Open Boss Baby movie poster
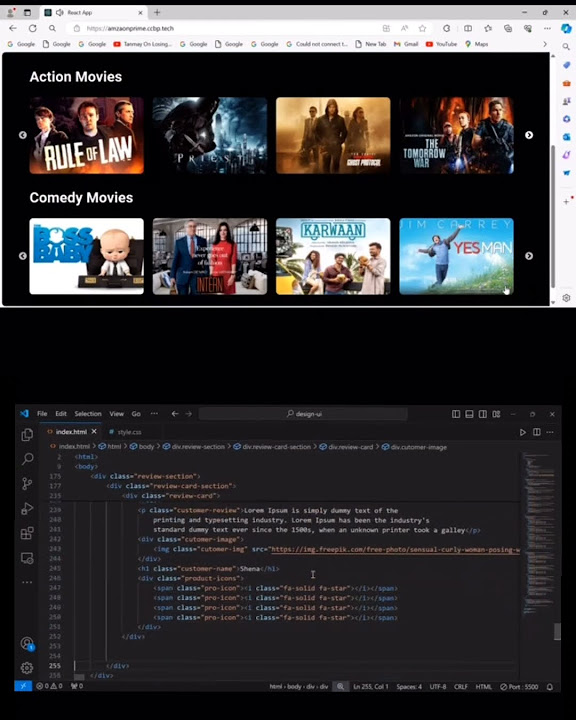 [86, 256]
